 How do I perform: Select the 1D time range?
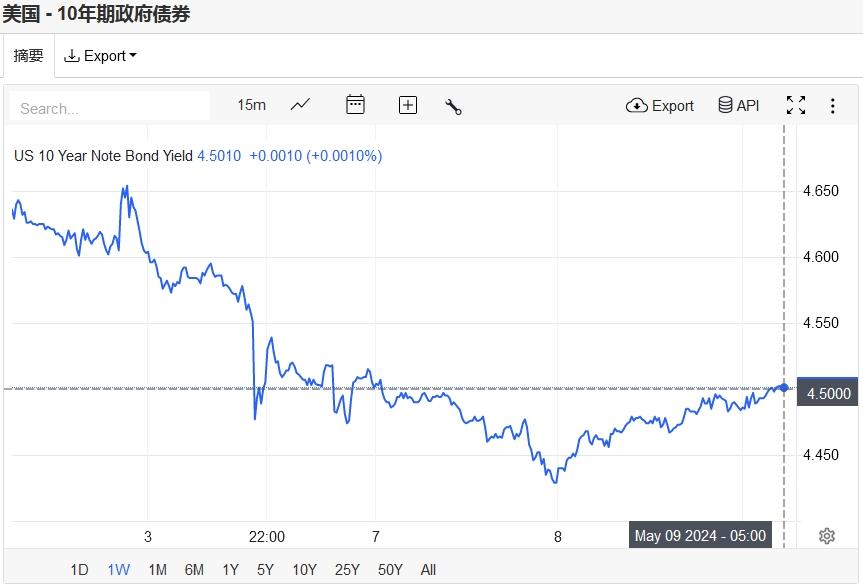[x=79, y=570]
